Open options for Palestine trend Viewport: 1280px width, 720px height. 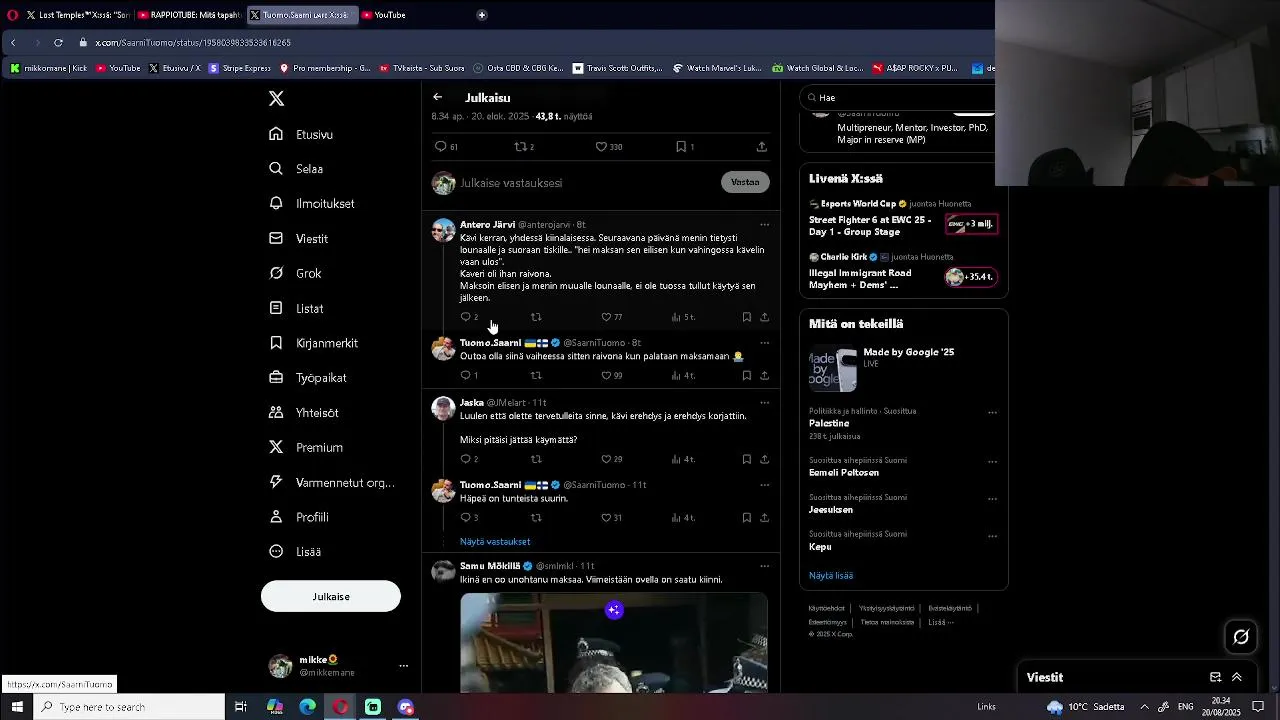pyautogui.click(x=992, y=412)
